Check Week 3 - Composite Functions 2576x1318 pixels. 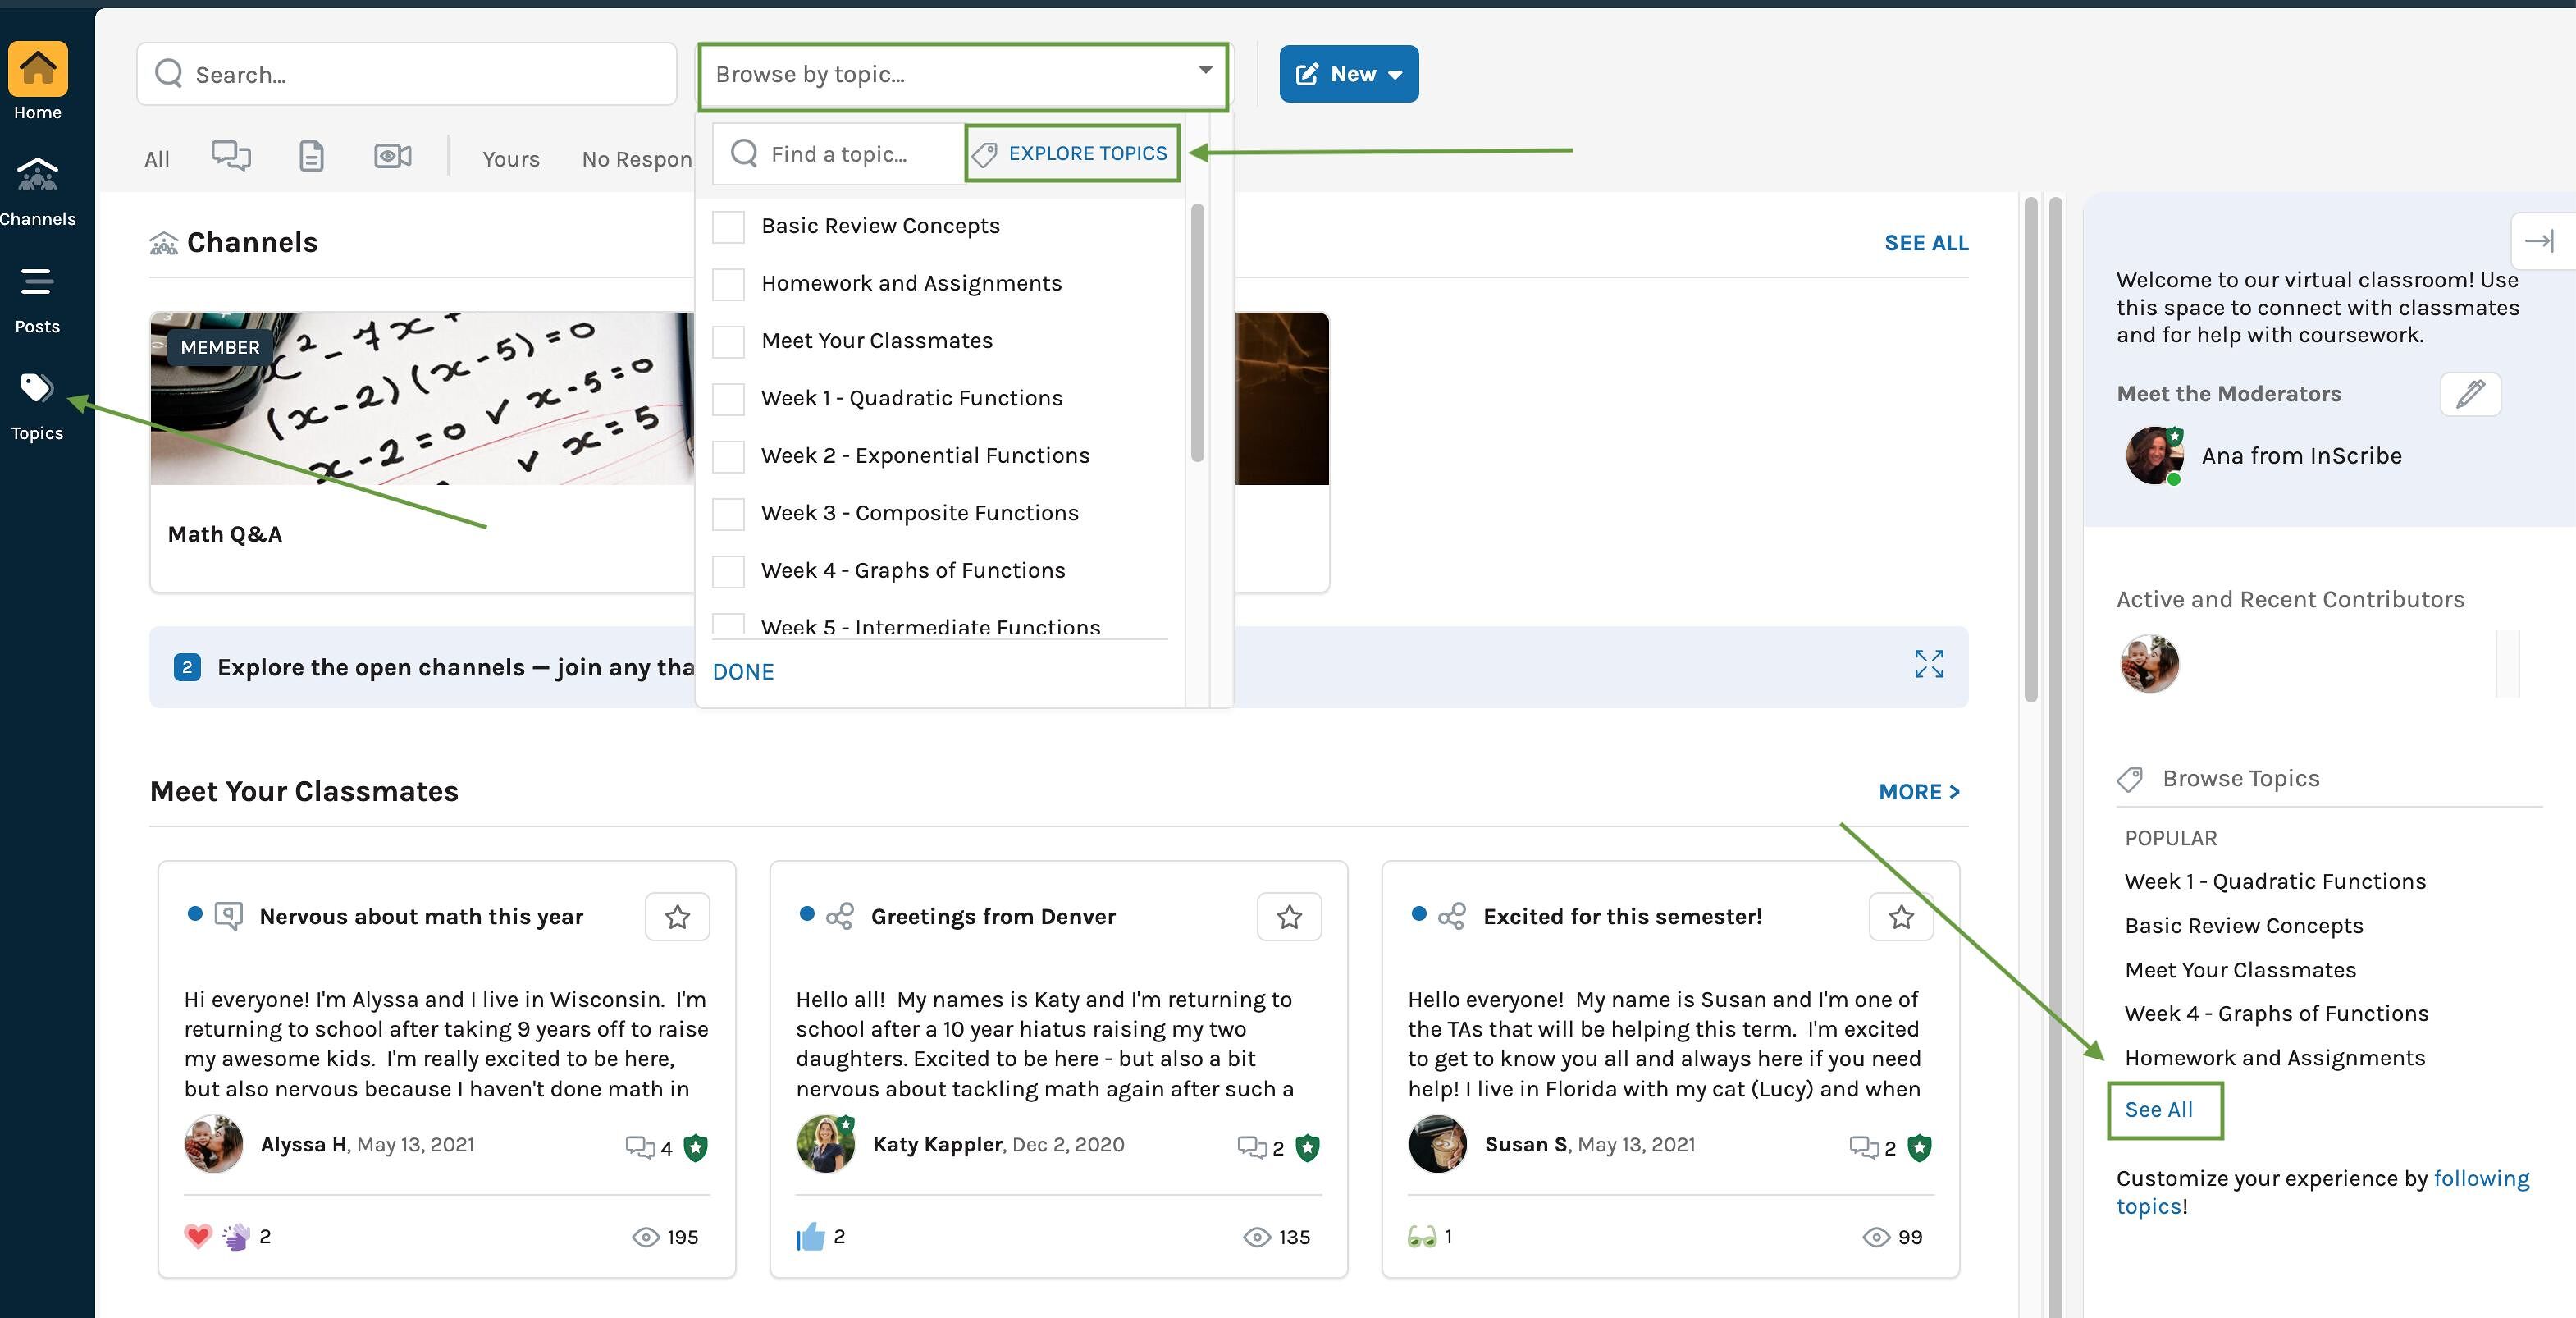coord(728,514)
